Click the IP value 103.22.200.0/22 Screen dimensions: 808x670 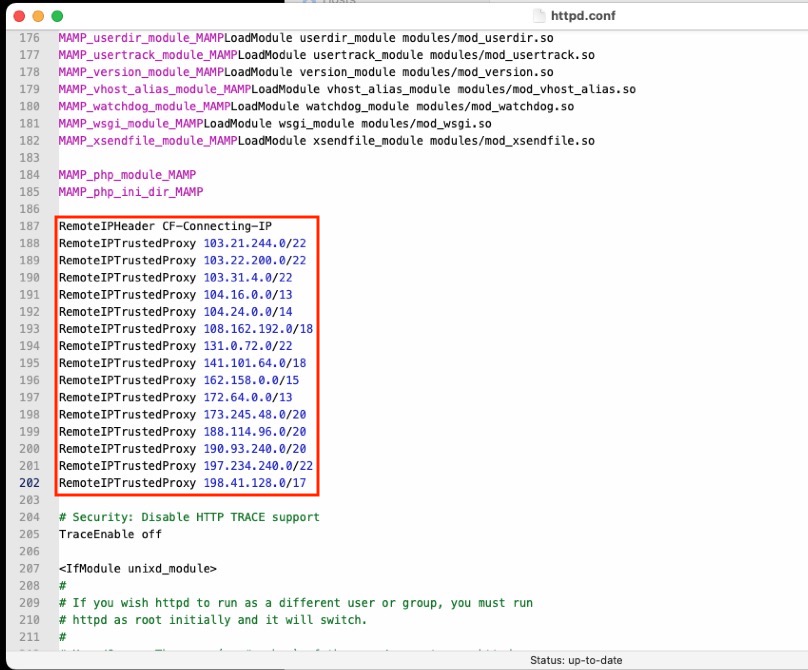(x=255, y=260)
